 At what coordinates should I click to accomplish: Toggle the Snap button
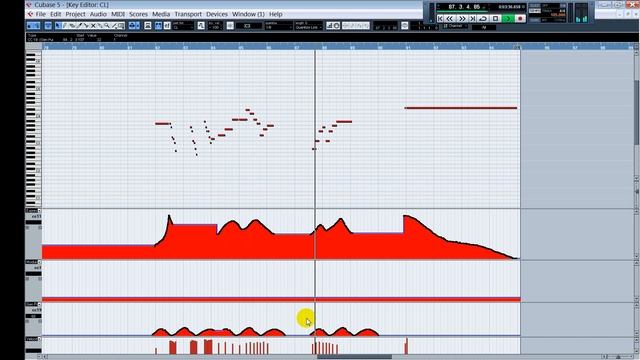(x=230, y=26)
